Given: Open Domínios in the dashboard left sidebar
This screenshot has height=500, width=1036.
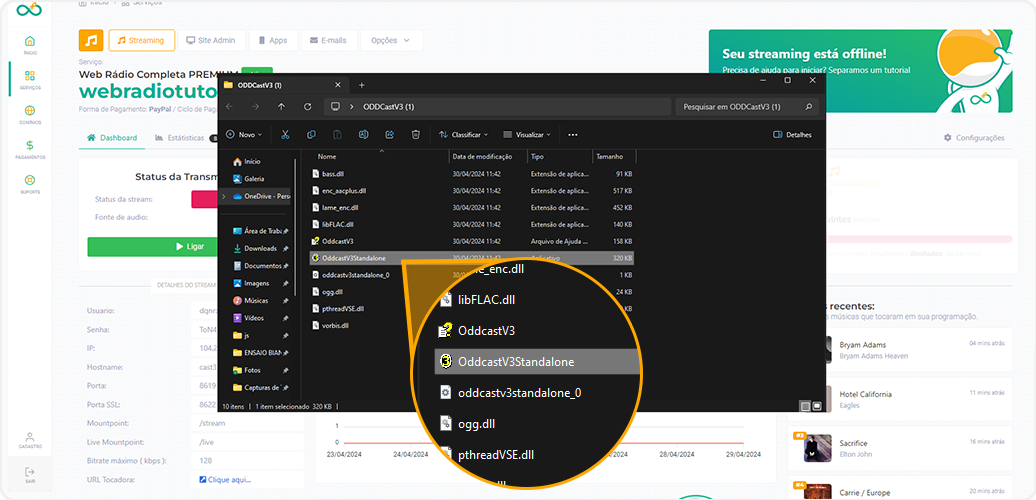Looking at the screenshot, I should coord(30,115).
